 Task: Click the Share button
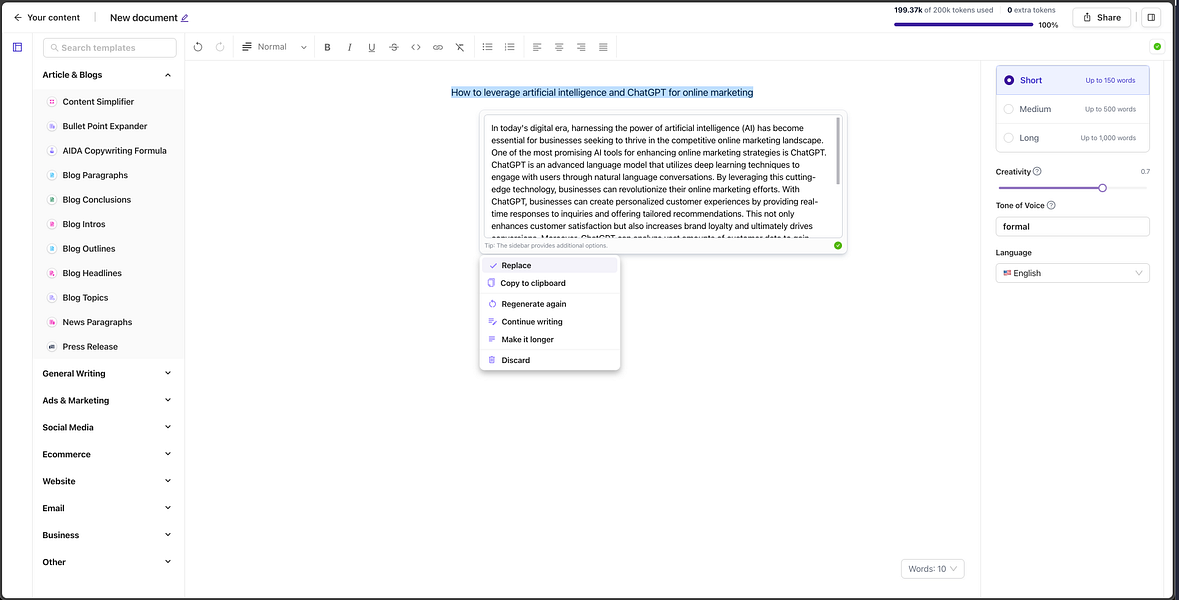(1102, 17)
